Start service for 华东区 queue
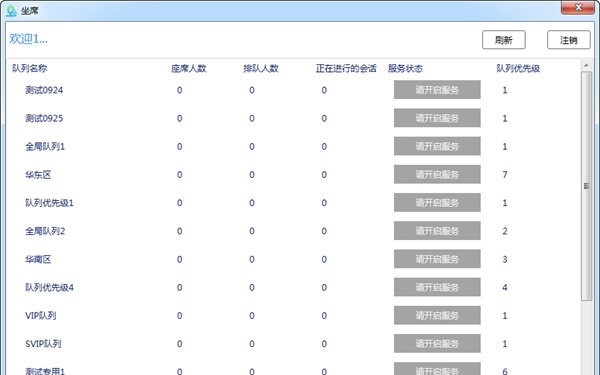The image size is (600, 375). point(437,174)
